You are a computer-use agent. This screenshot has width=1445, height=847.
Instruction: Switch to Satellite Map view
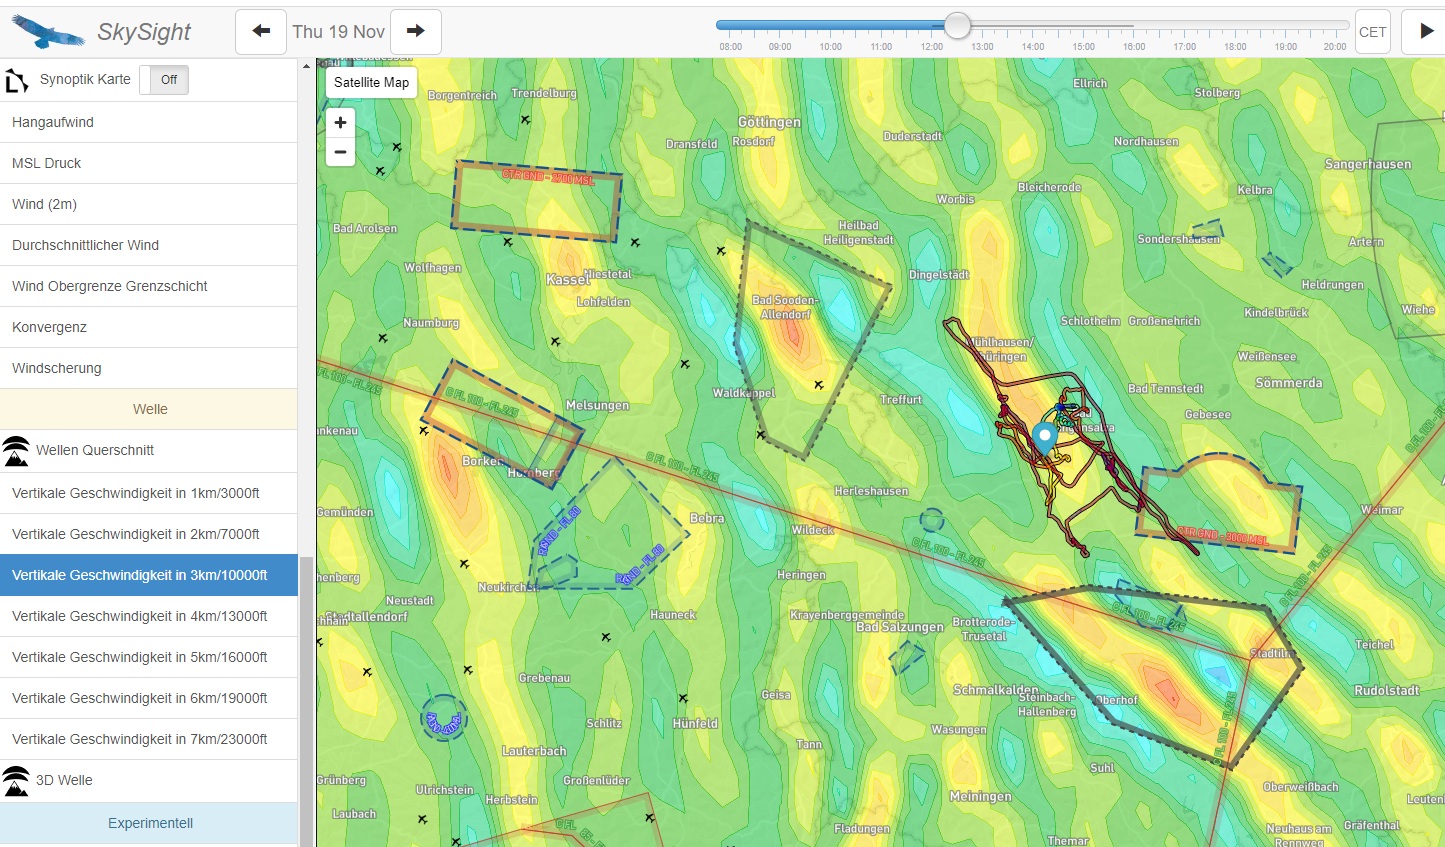371,83
